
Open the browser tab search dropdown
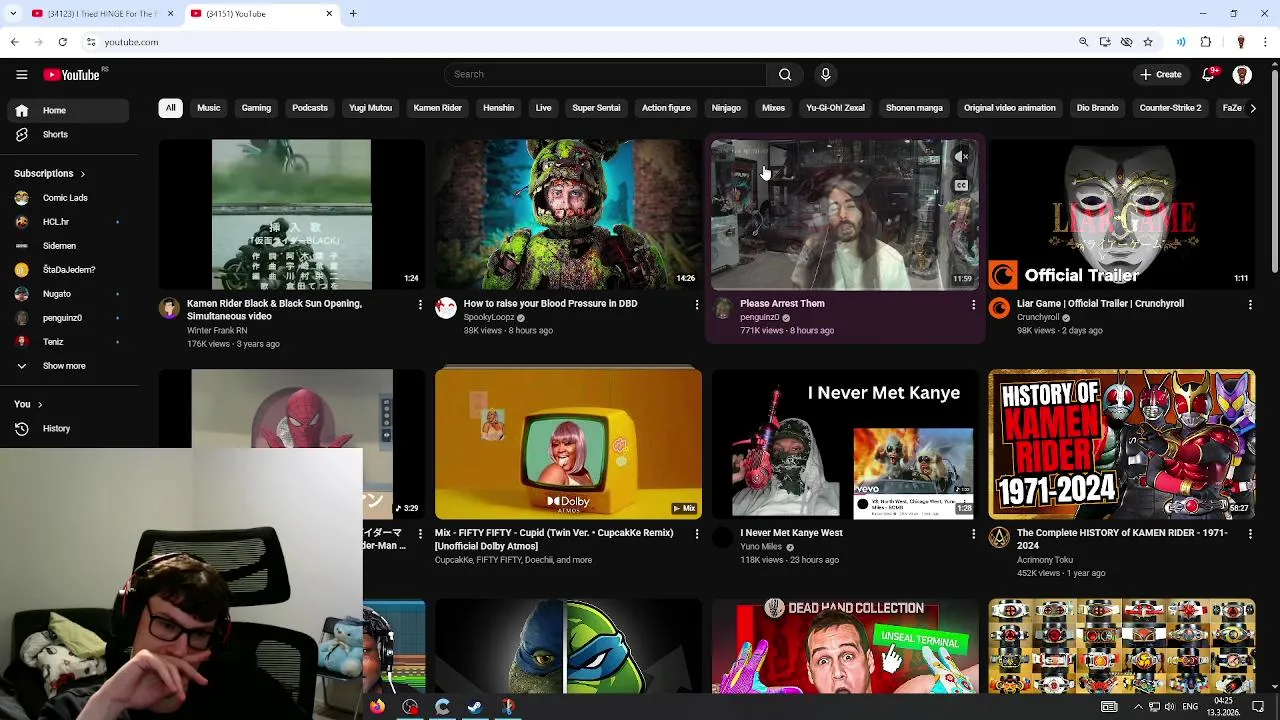(13, 13)
